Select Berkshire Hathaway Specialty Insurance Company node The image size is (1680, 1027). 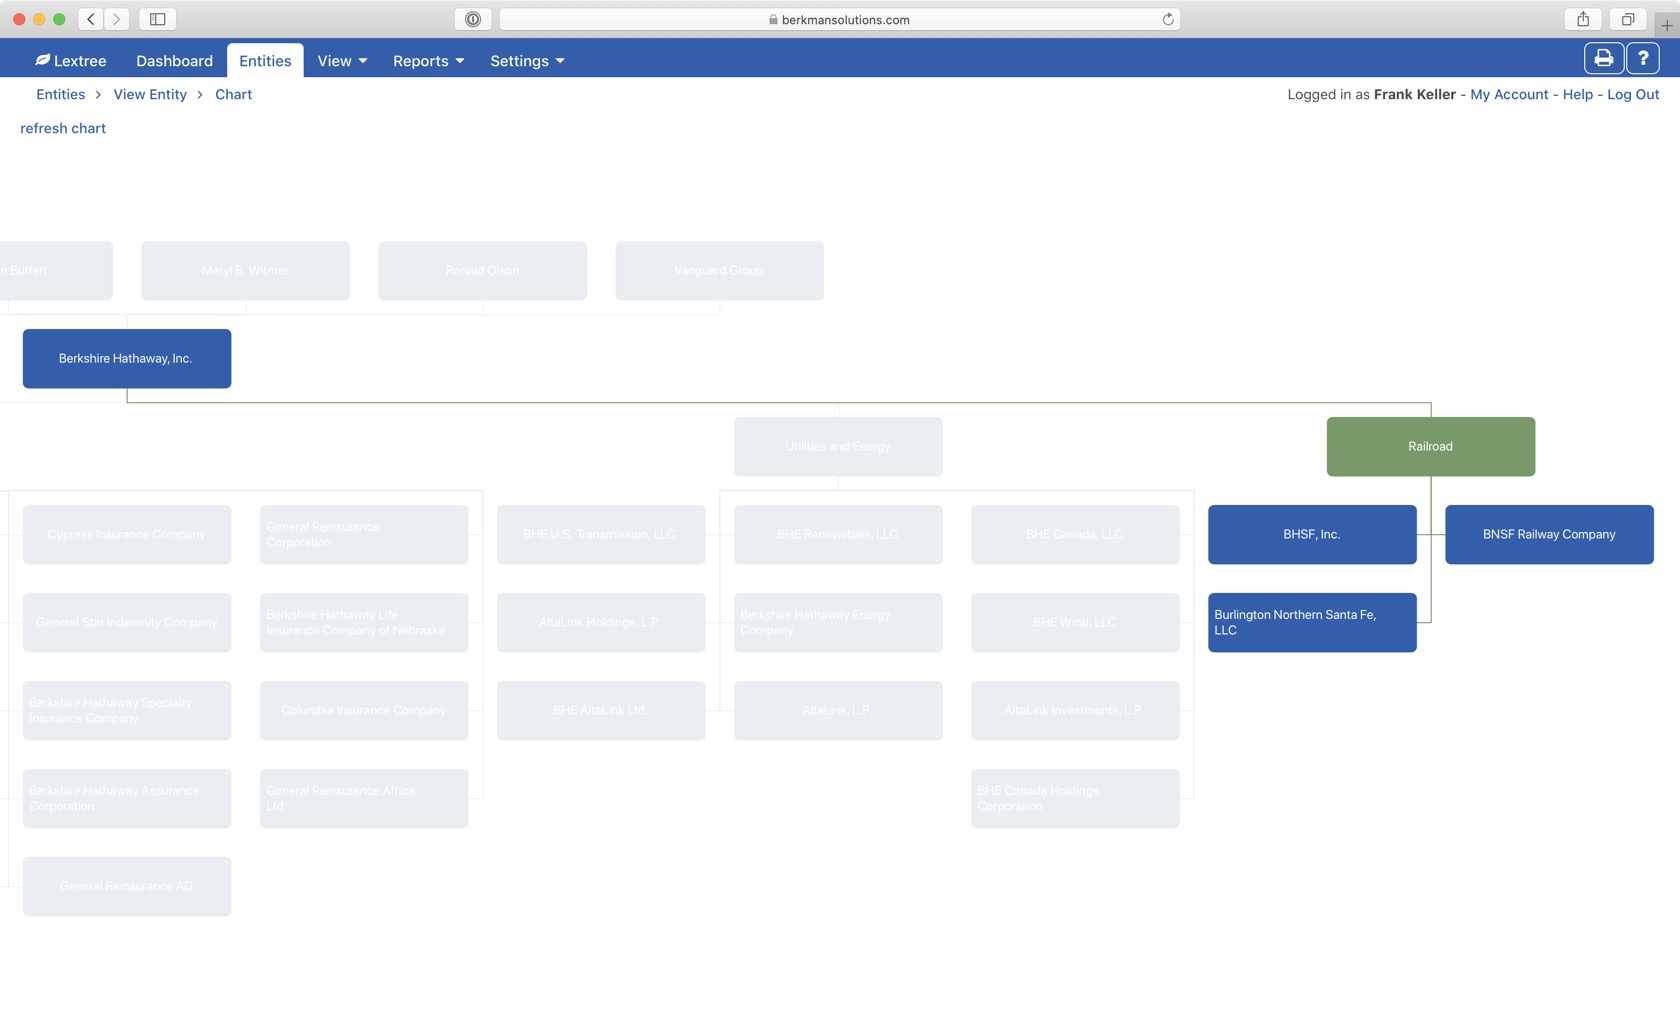pyautogui.click(x=127, y=710)
